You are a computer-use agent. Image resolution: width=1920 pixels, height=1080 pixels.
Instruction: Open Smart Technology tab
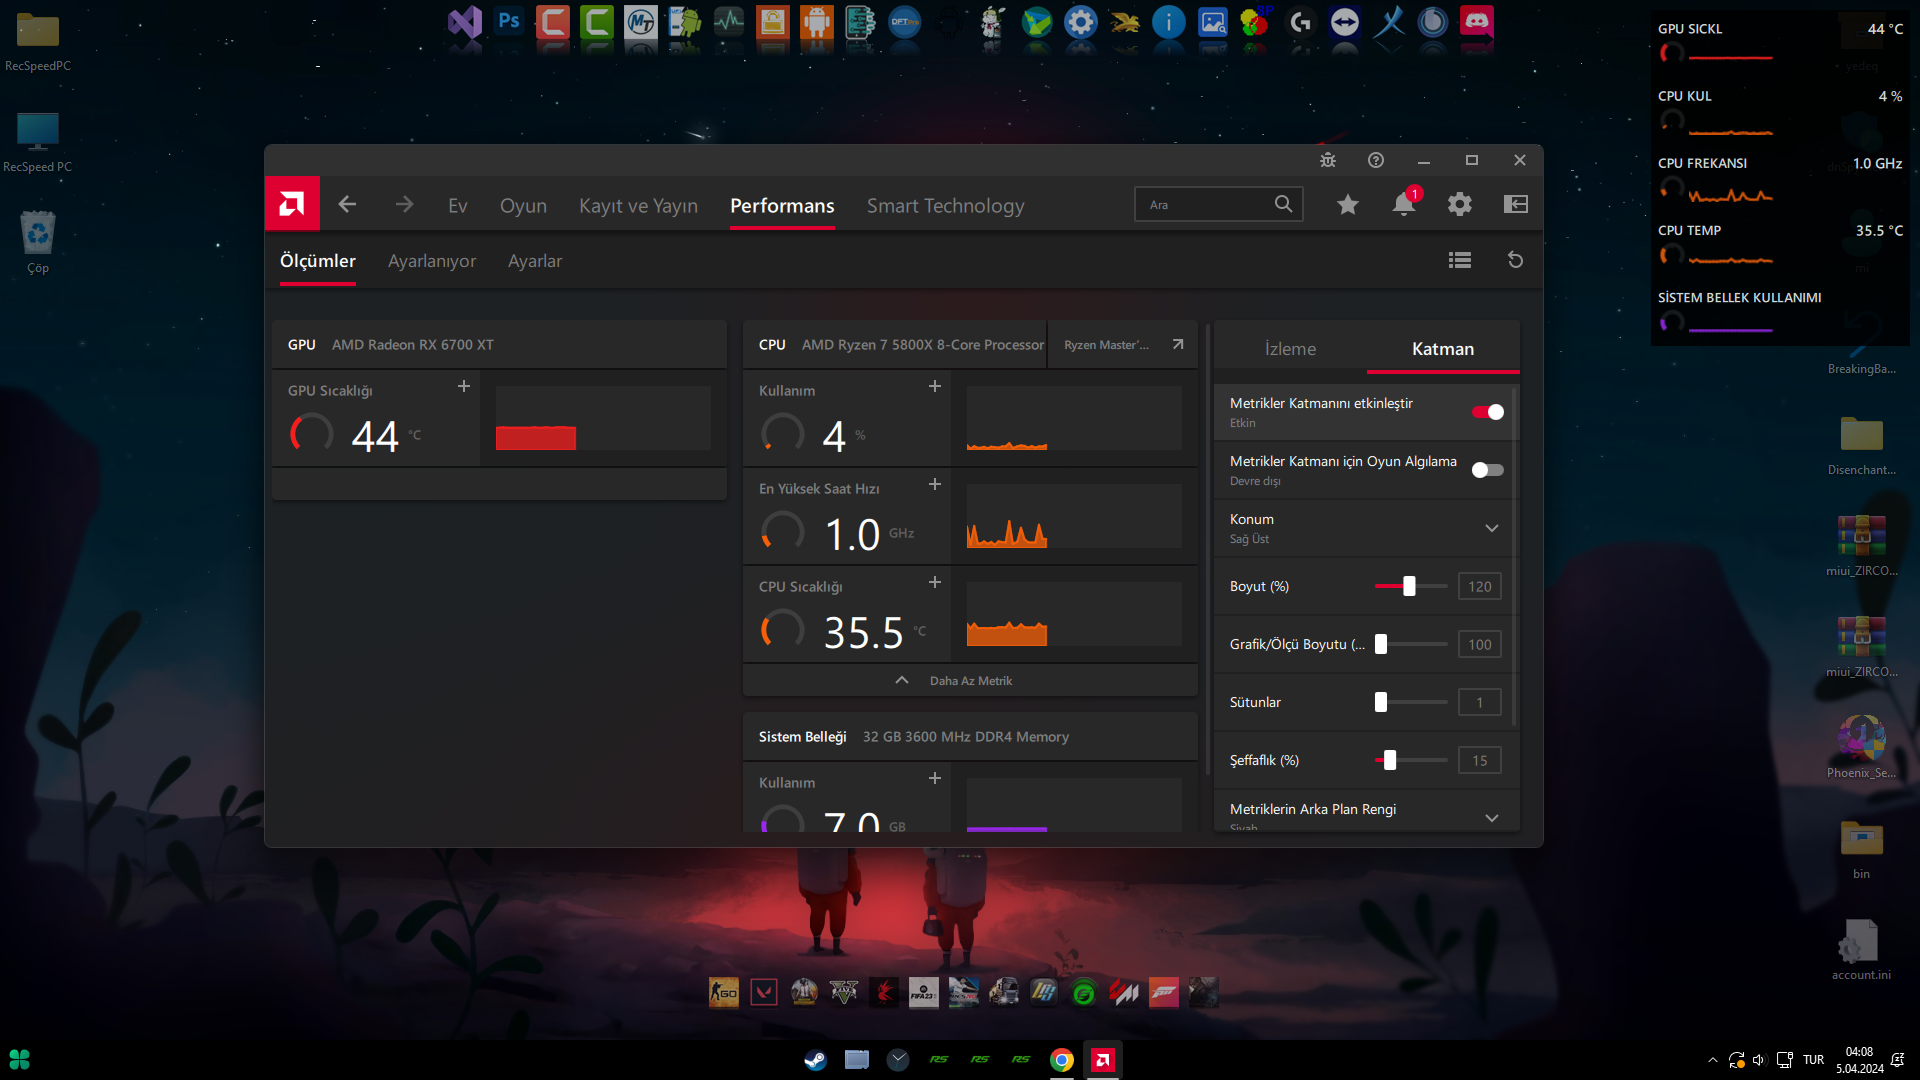(x=945, y=205)
